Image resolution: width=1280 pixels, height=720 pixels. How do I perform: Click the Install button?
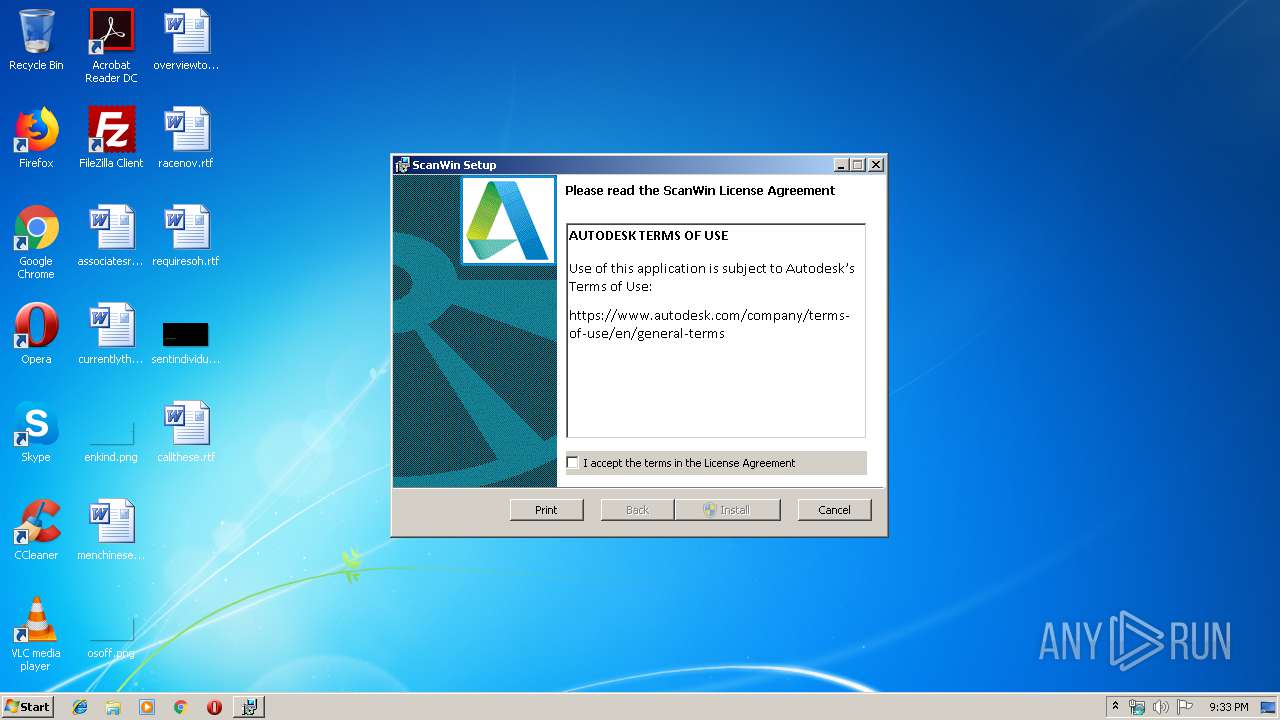click(x=727, y=510)
